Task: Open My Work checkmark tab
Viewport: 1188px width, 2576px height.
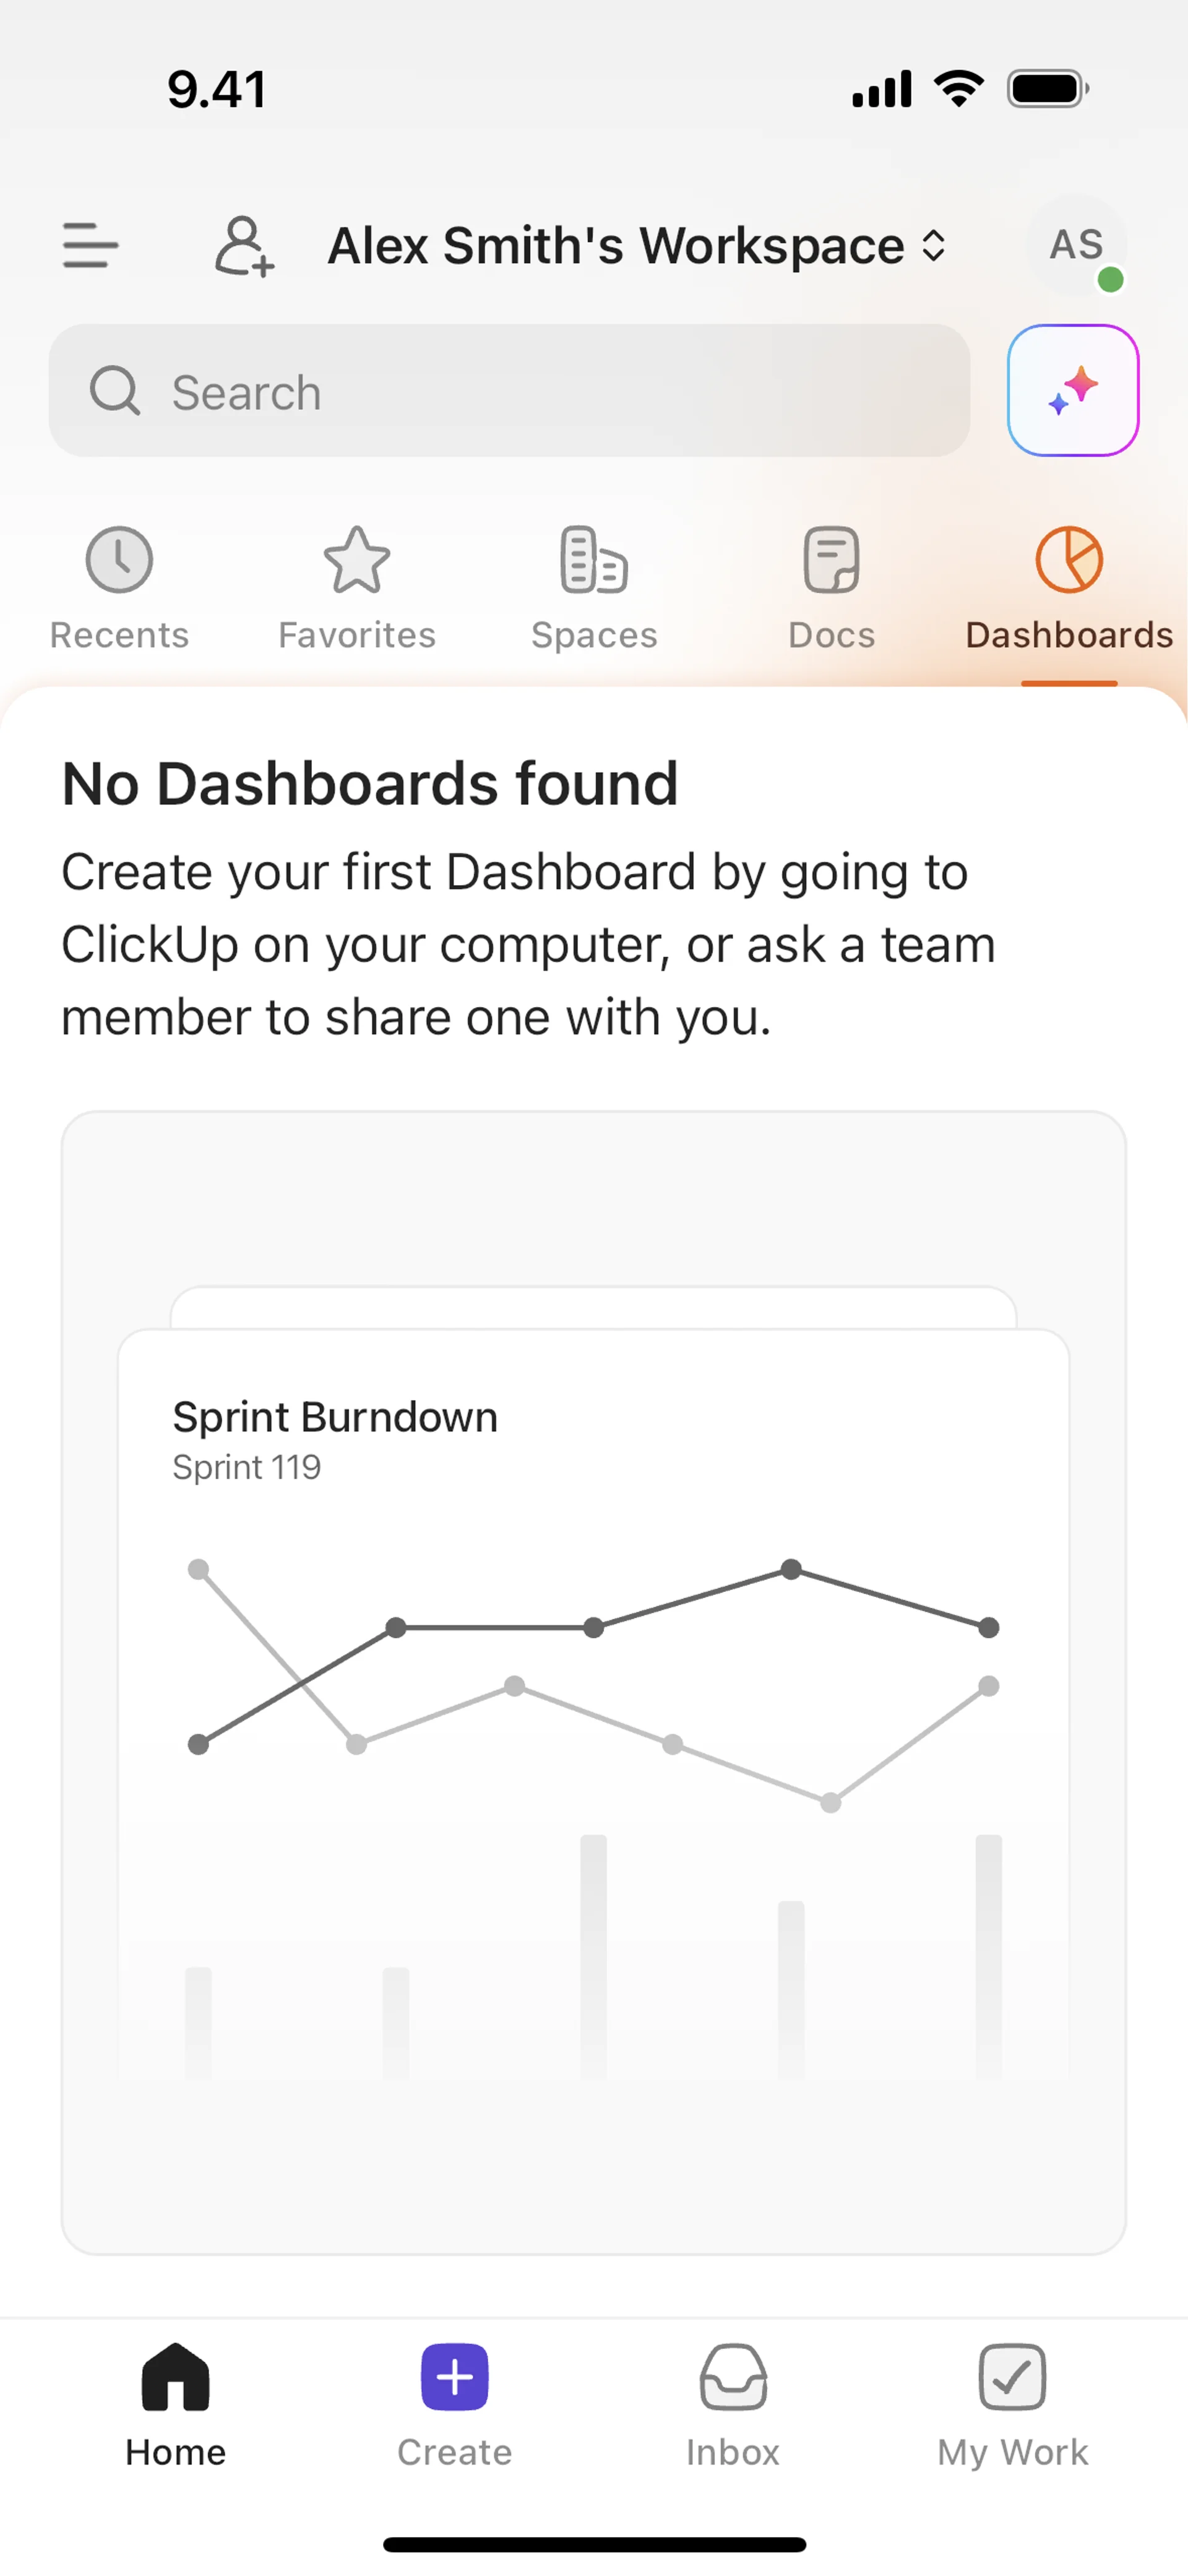Action: coord(1012,2404)
